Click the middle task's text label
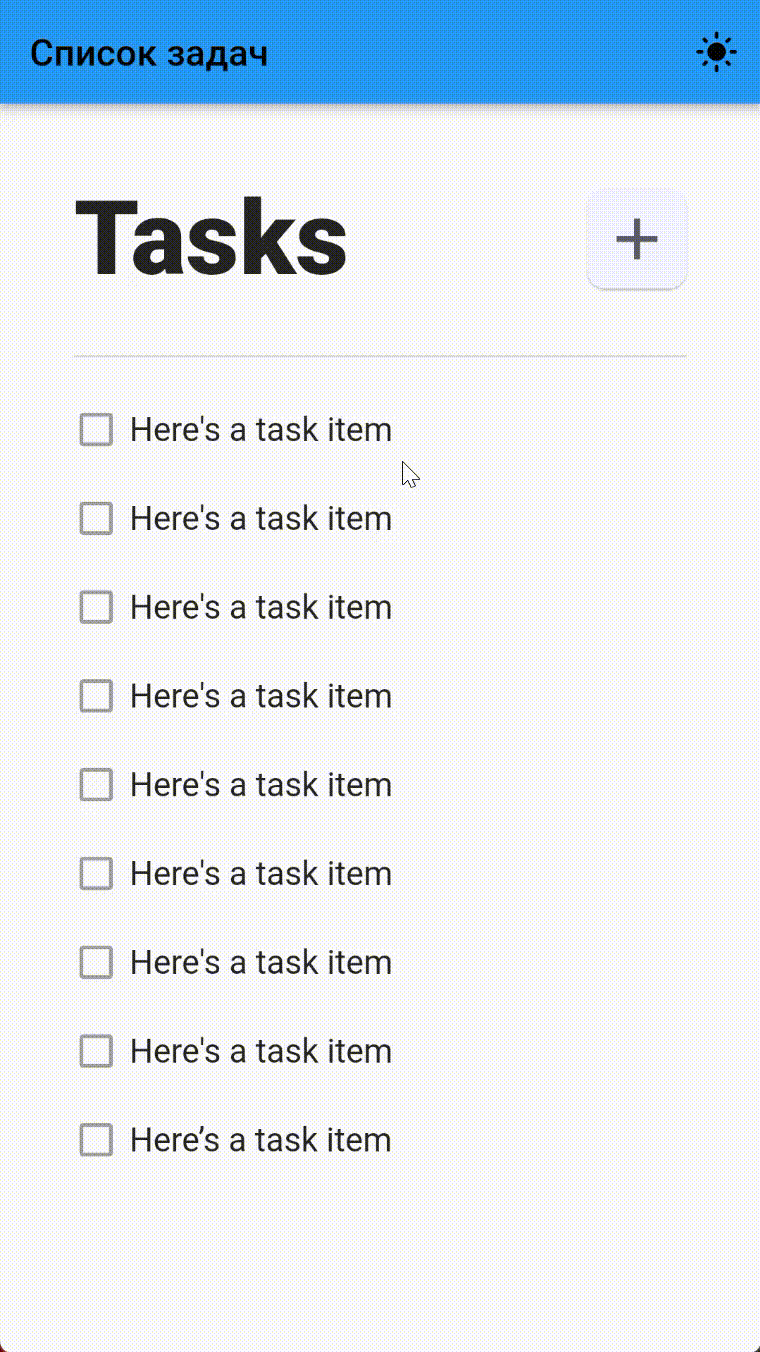 click(x=260, y=784)
